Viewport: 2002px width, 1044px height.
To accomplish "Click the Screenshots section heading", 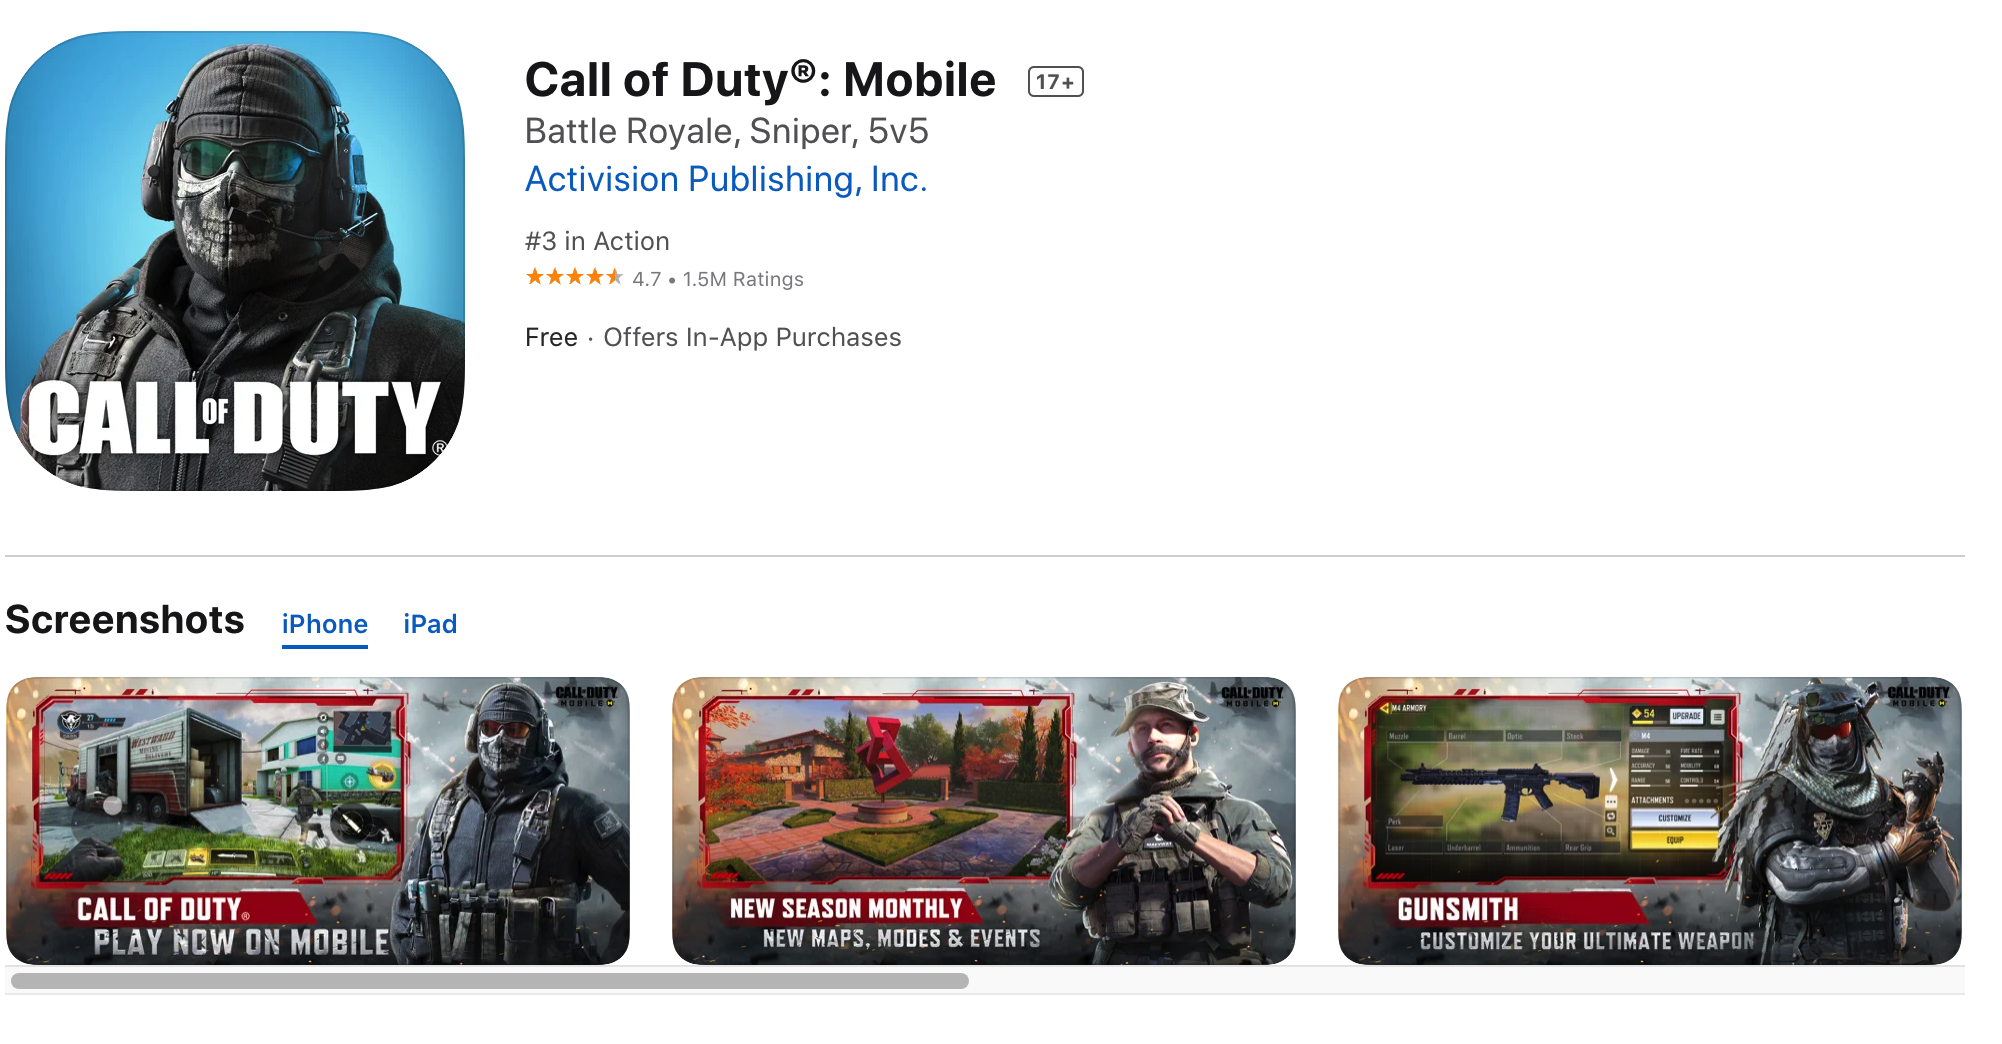I will (x=125, y=620).
